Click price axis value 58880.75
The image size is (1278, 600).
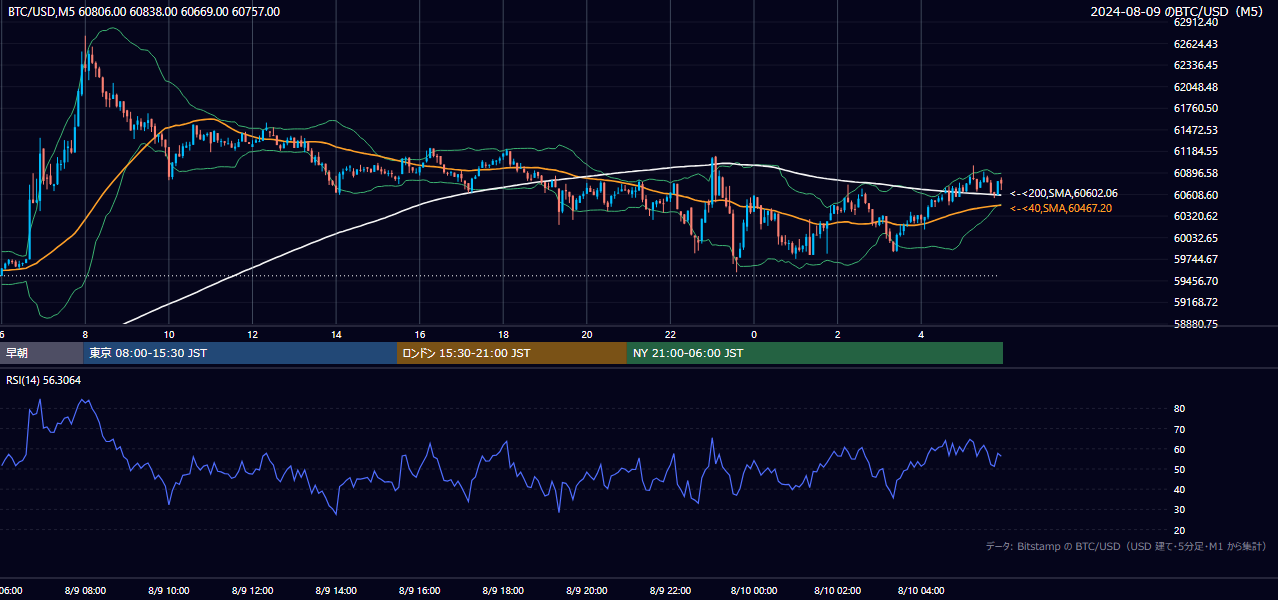(x=1196, y=324)
